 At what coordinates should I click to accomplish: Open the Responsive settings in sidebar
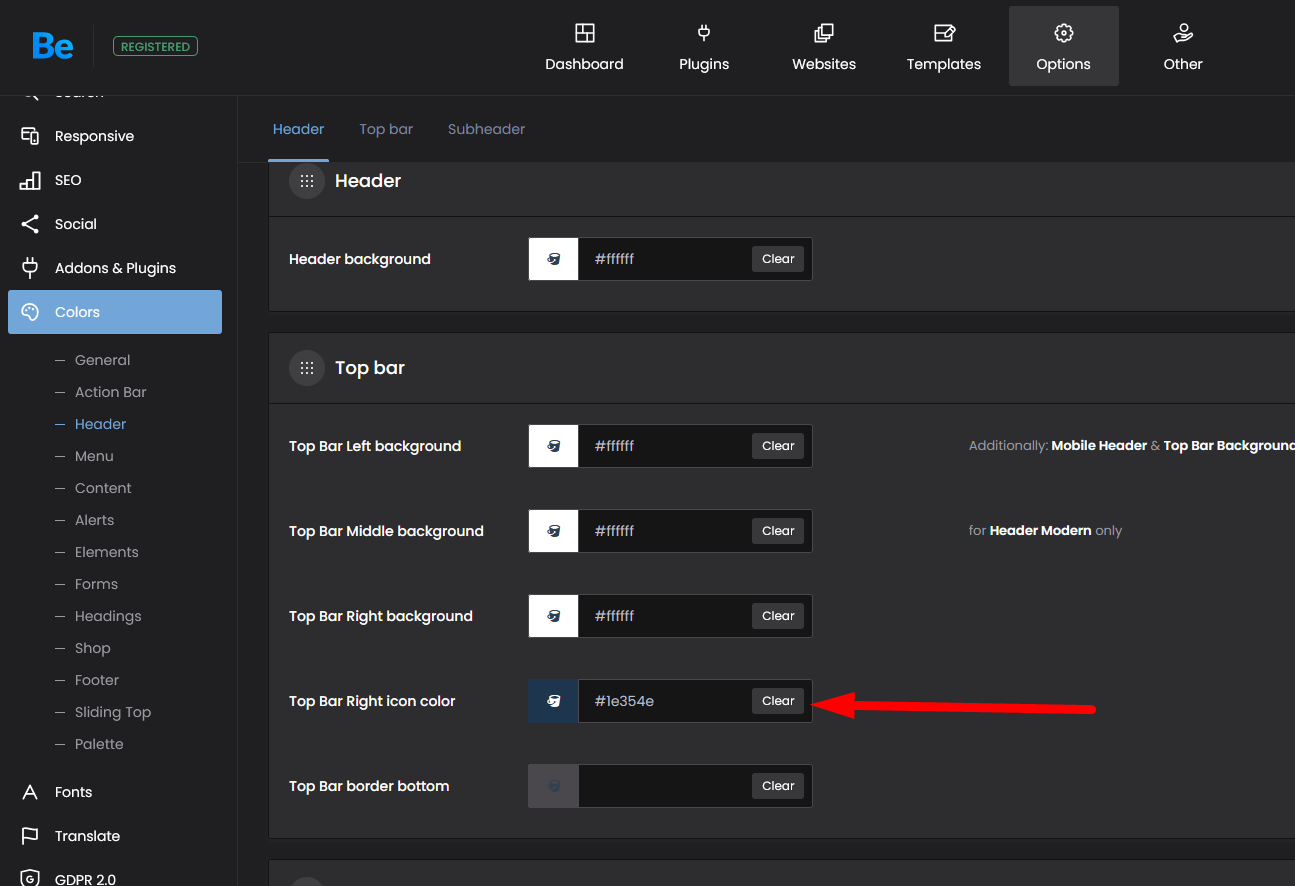[x=94, y=136]
